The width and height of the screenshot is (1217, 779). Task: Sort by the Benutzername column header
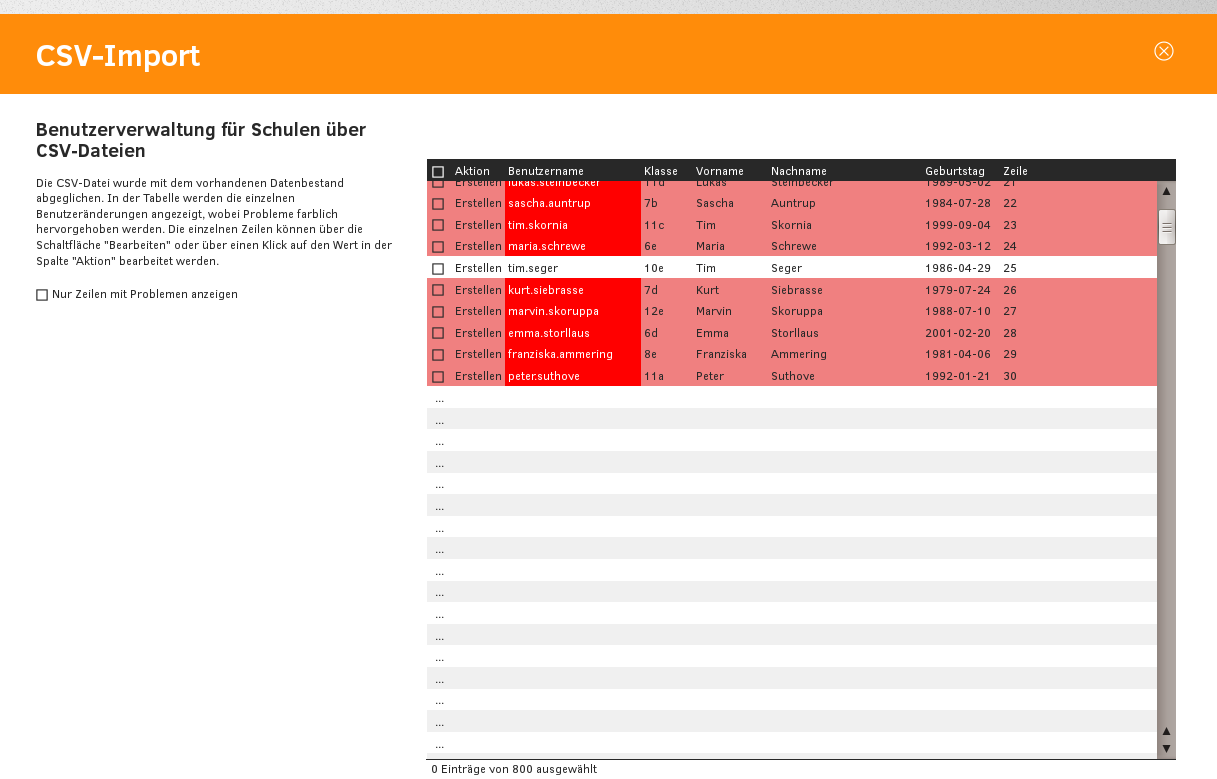(545, 171)
